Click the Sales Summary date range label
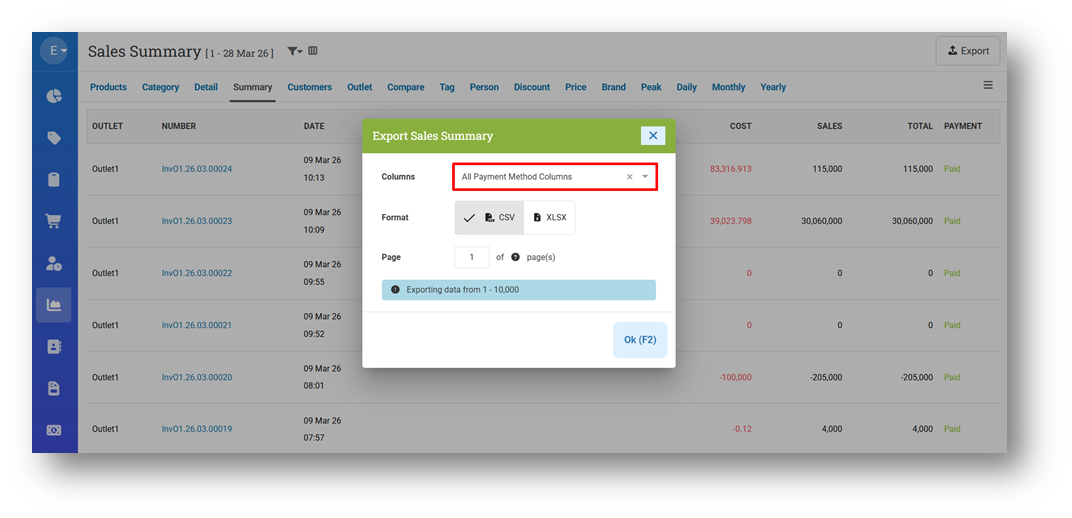Viewport: 1072px width, 518px height. tap(239, 53)
